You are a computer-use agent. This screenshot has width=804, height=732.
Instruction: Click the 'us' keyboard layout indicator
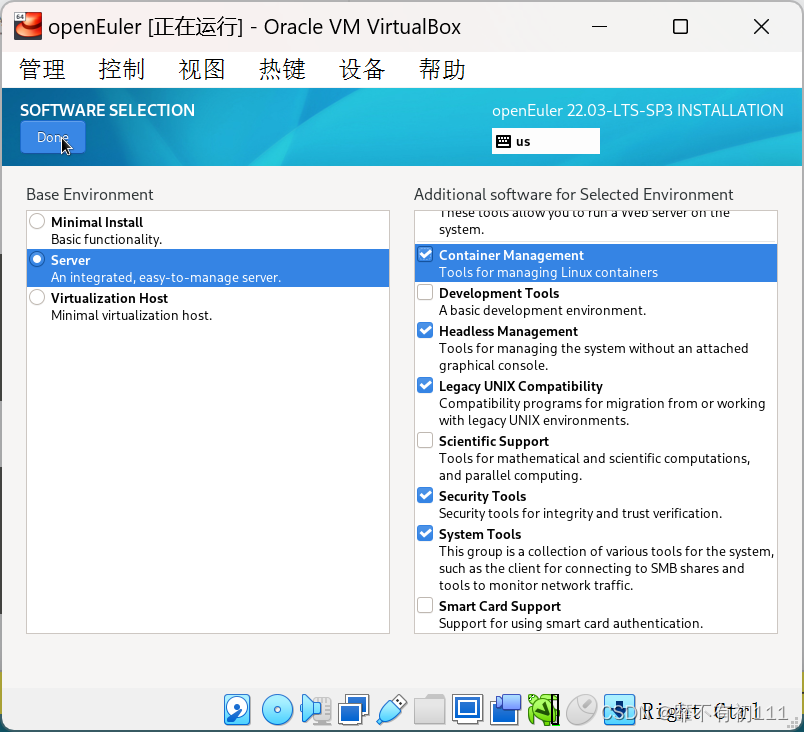click(546, 141)
